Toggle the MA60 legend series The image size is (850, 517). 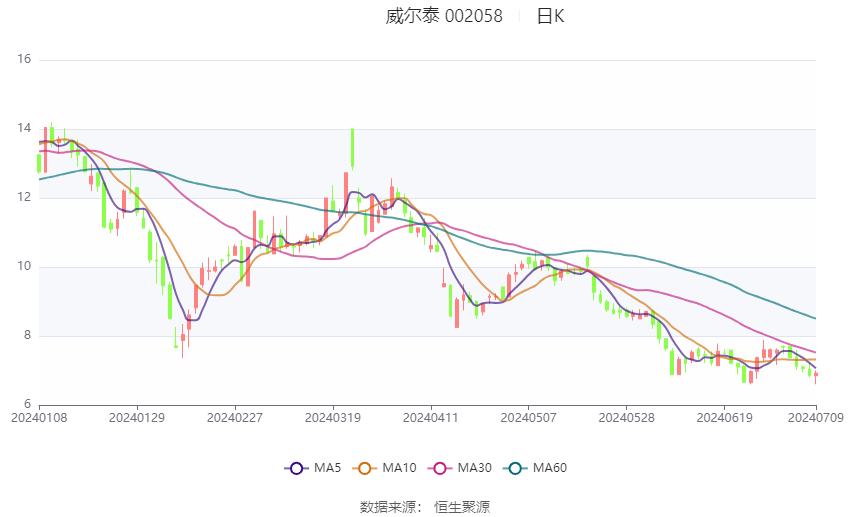pyautogui.click(x=535, y=468)
